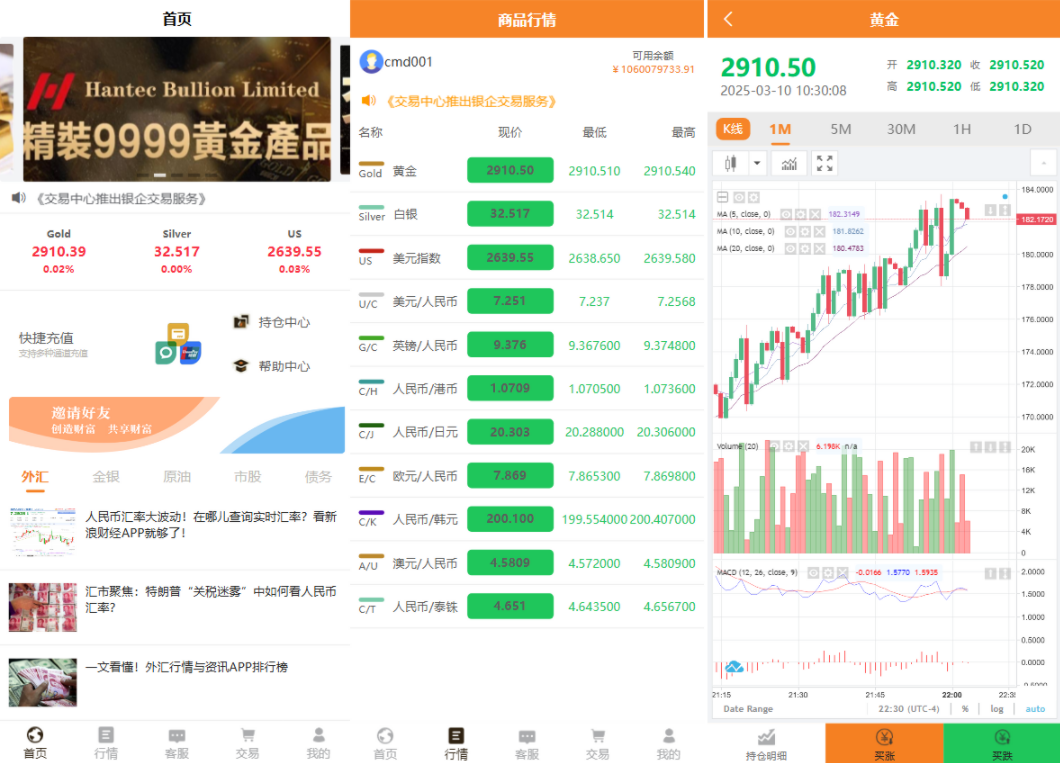Screen dimensions: 1060x763
Task: Switch to the 金银 news tab
Action: coord(106,476)
